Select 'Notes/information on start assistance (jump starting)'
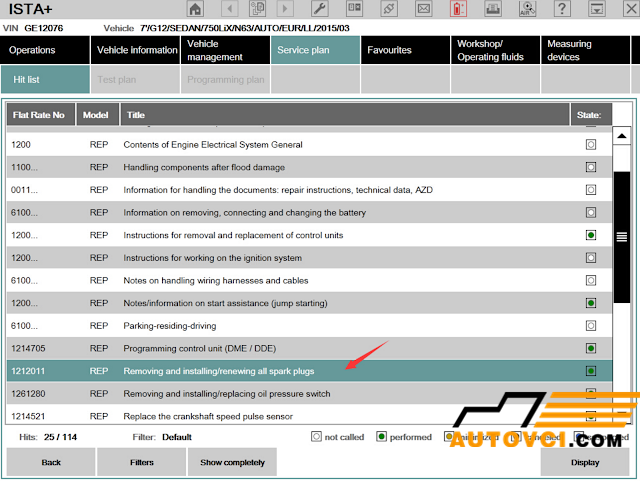 click(x=309, y=303)
